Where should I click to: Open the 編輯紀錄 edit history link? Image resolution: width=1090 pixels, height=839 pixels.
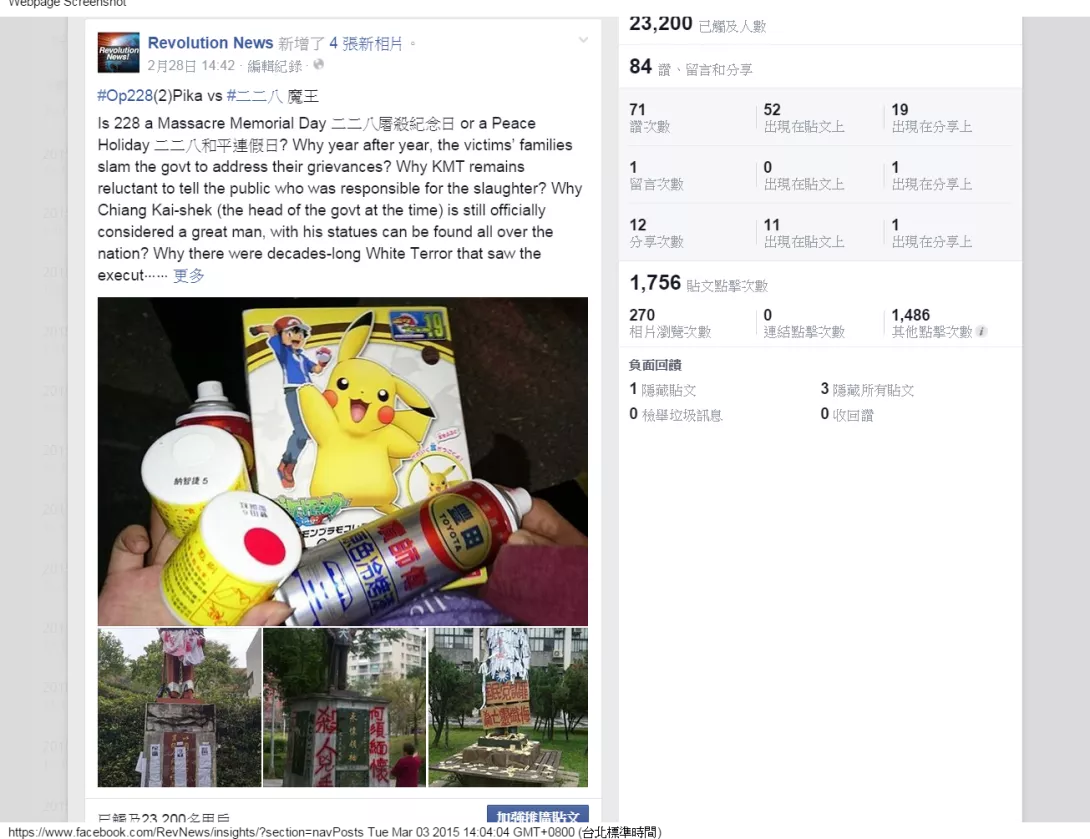click(275, 65)
